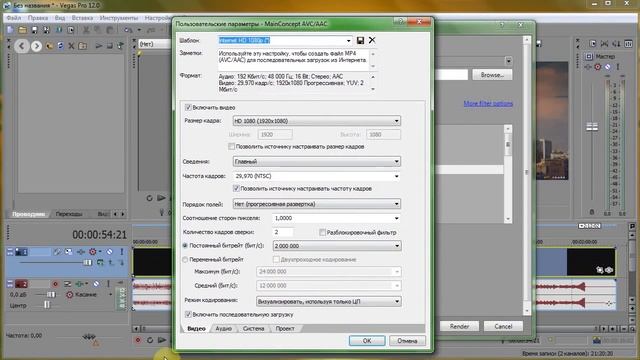640x360 pixels.
Task: Click event pan/crop icon on video clip
Action: tap(600, 270)
